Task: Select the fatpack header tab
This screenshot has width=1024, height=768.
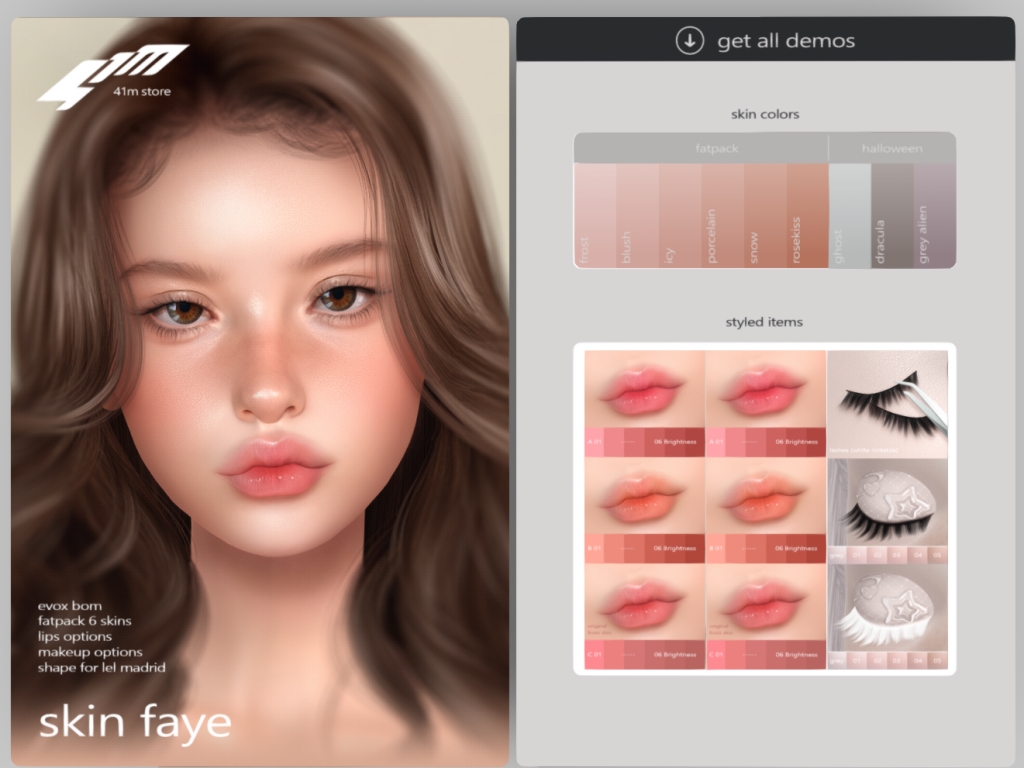Action: 701,148
